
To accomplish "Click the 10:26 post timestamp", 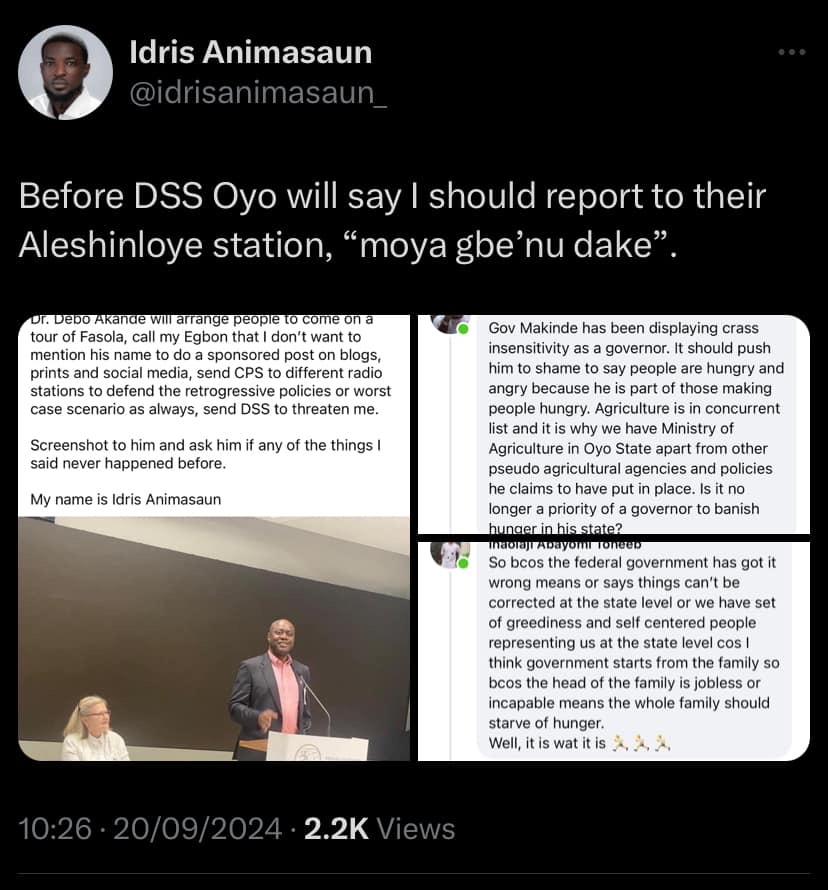I will click(x=55, y=829).
